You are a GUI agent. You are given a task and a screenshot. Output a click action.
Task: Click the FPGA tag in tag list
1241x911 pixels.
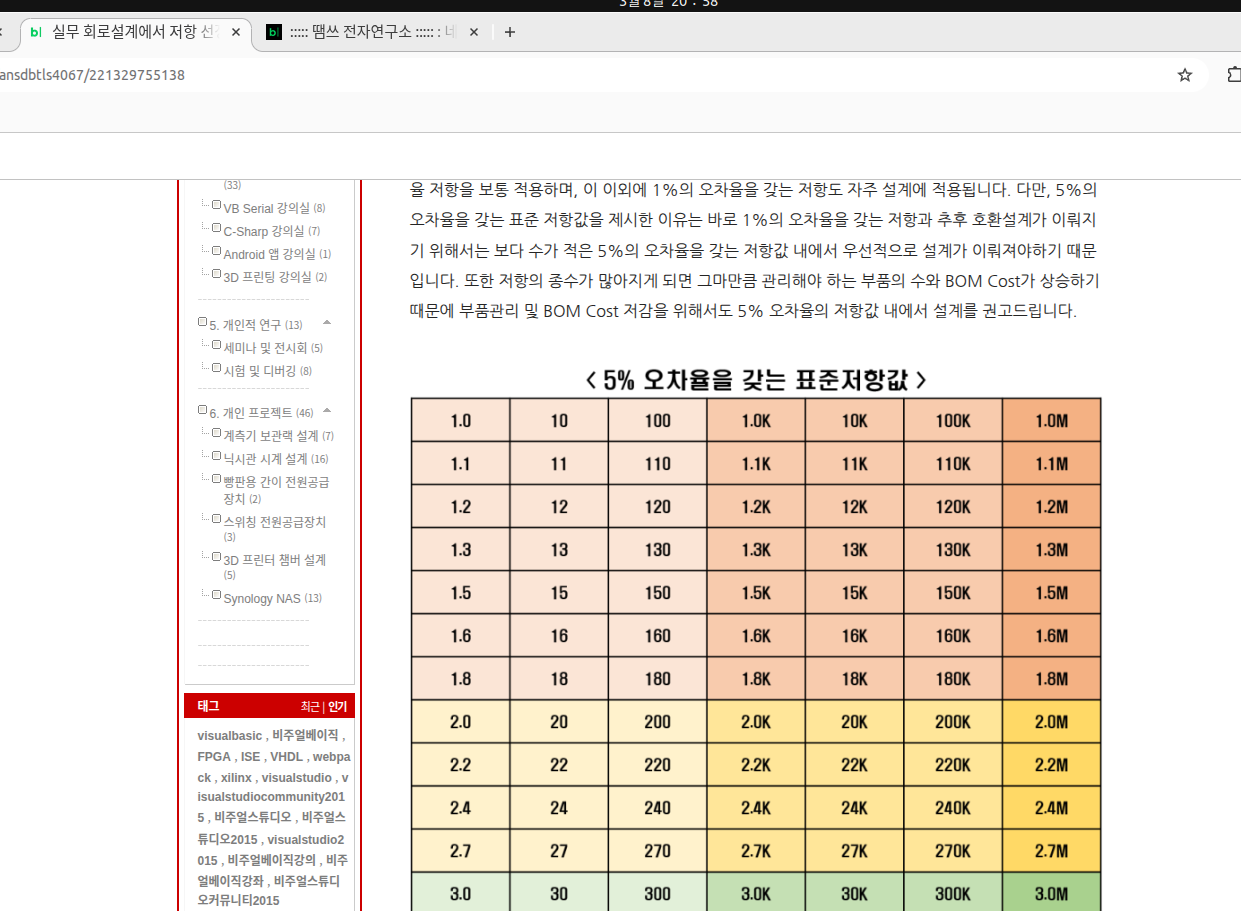213,757
